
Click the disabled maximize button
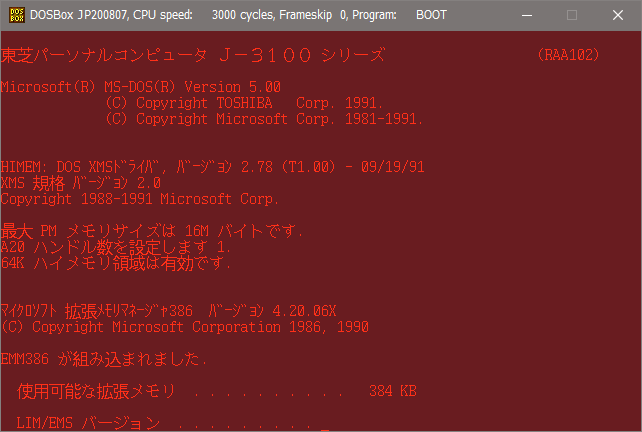[x=572, y=15]
